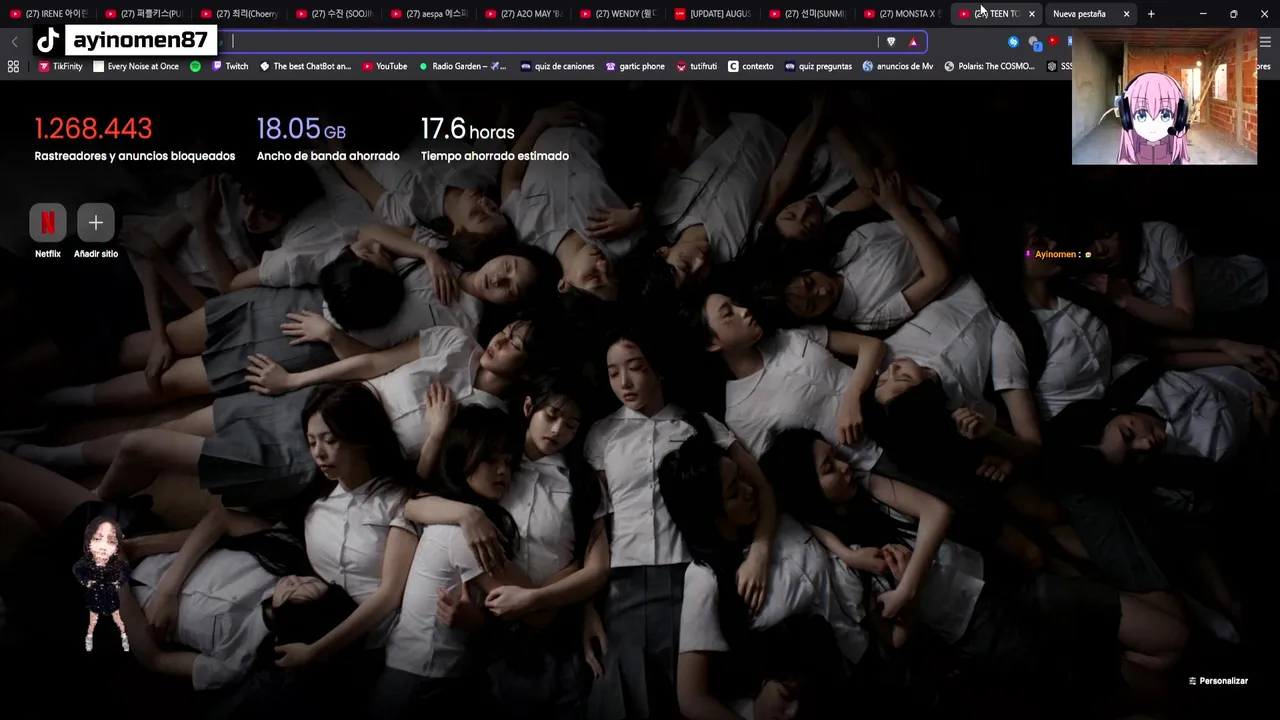This screenshot has width=1280, height=720.
Task: Switch to the 퍼플키스 YouTube tab
Action: pyautogui.click(x=144, y=14)
